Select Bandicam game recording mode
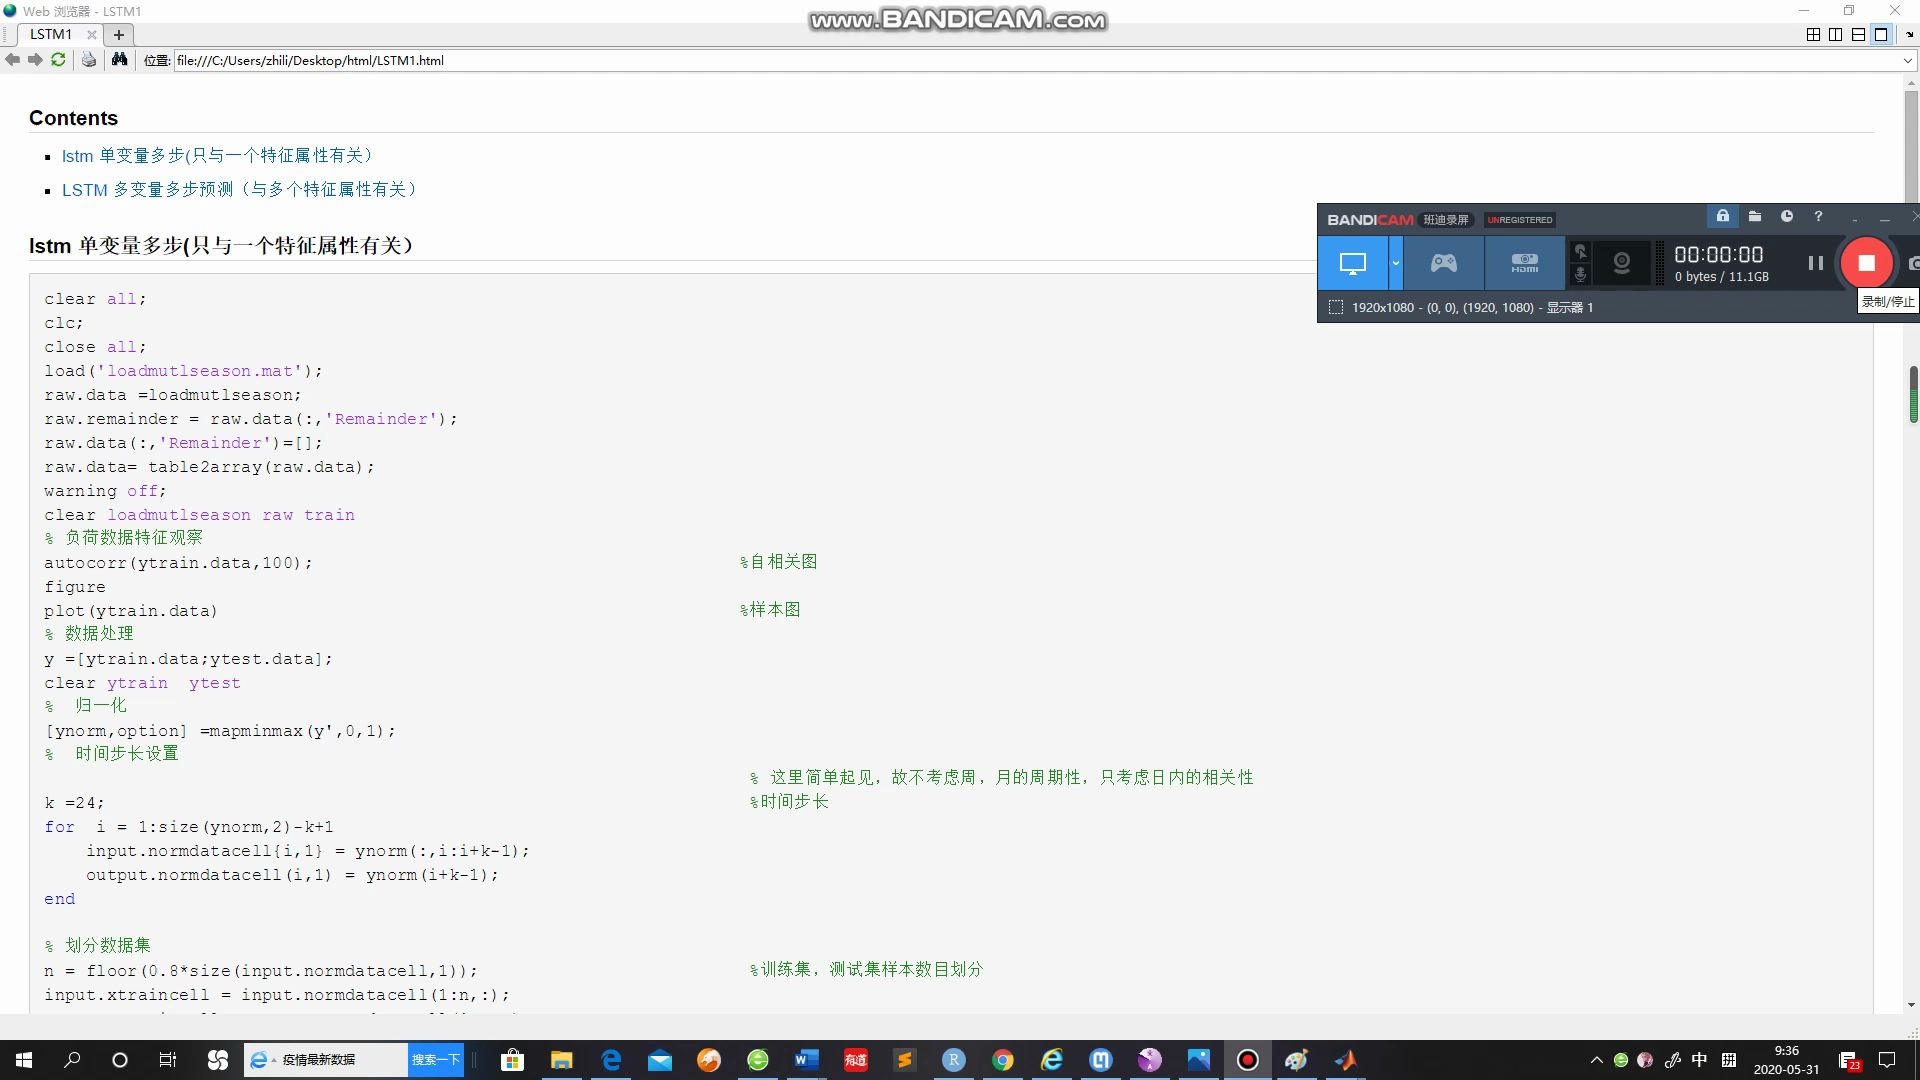Image resolution: width=1920 pixels, height=1080 pixels. (1443, 263)
